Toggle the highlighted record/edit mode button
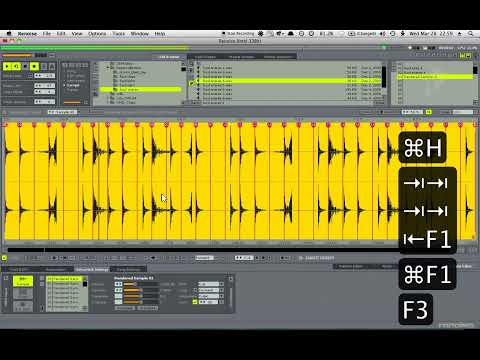 34,66
